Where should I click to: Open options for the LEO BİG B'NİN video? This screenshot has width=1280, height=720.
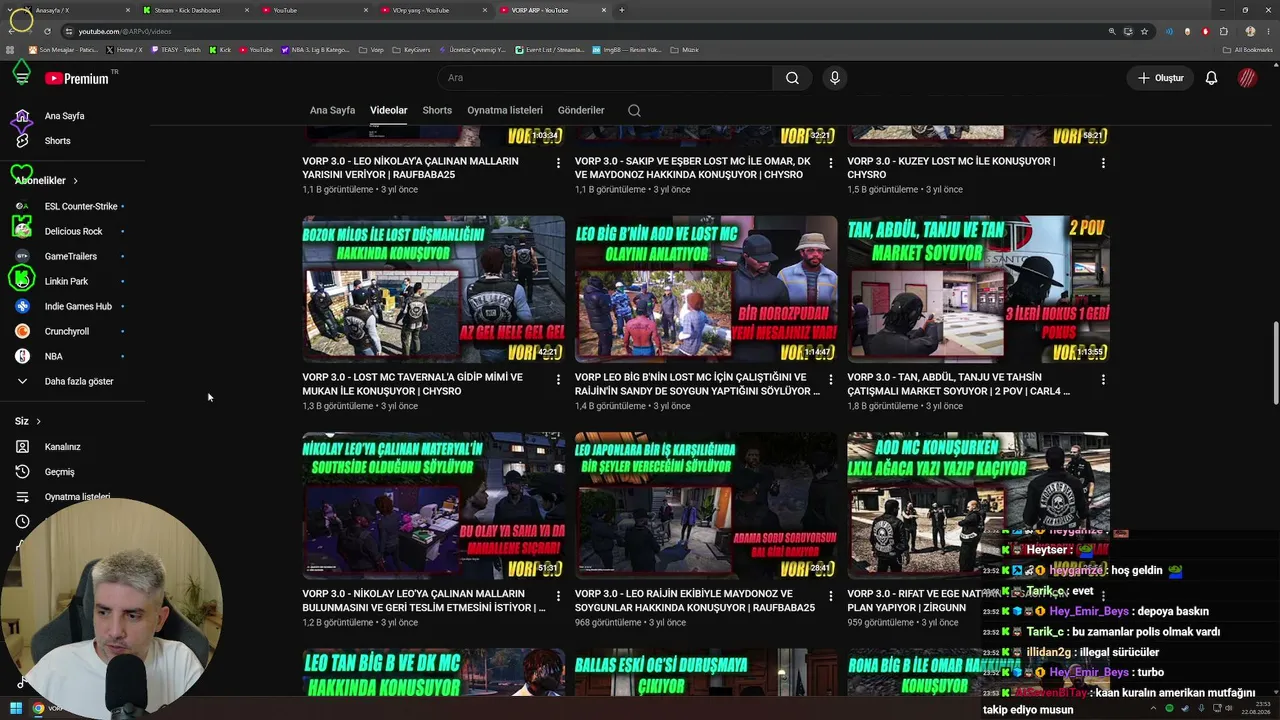coord(830,379)
